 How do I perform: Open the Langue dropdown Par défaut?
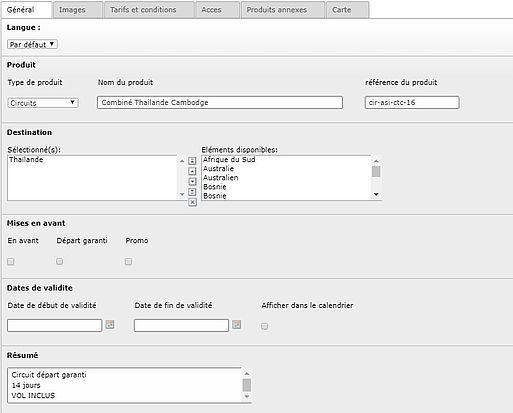[32, 44]
